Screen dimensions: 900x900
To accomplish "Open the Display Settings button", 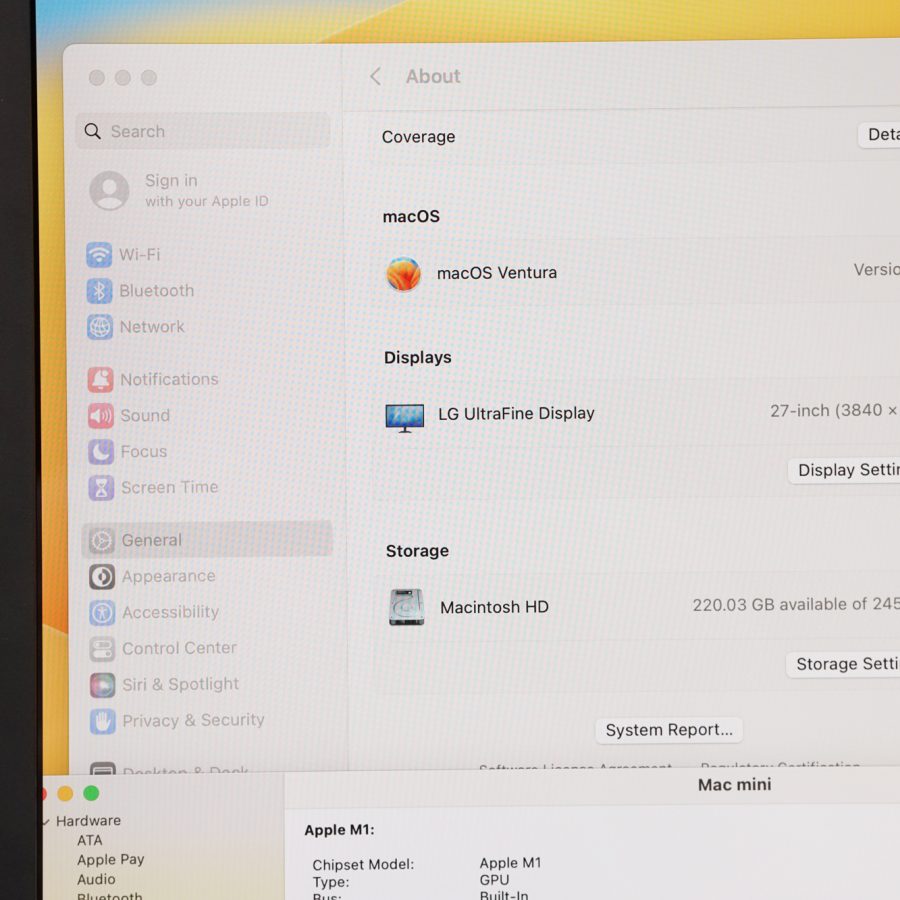I will pos(844,470).
